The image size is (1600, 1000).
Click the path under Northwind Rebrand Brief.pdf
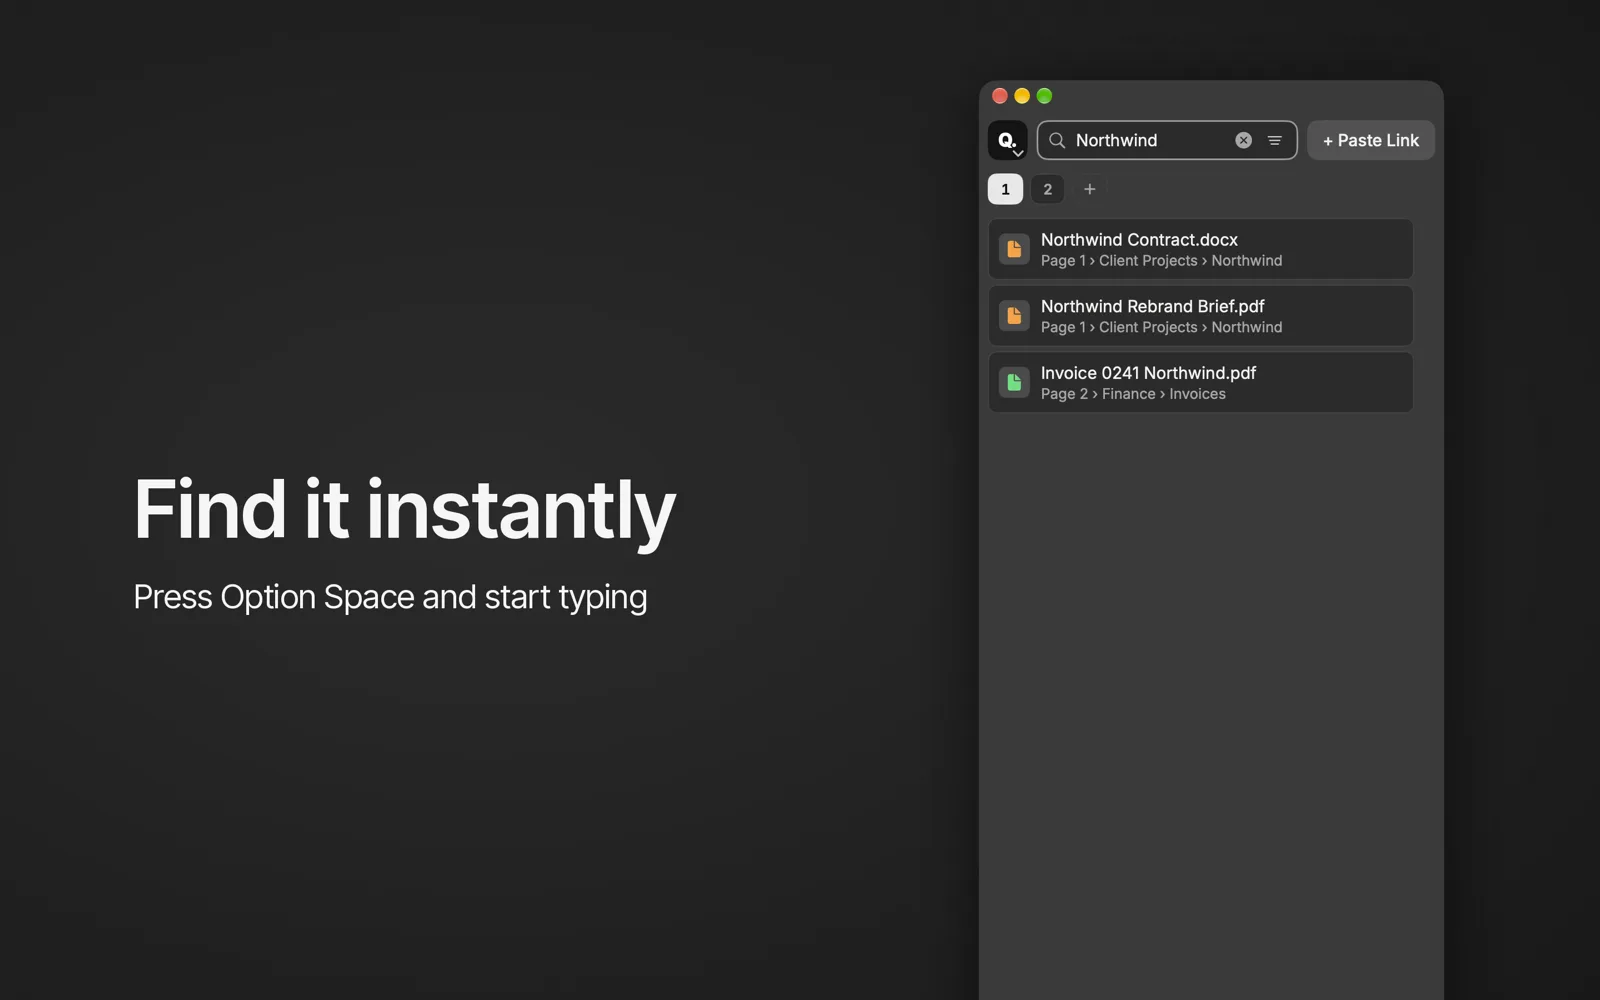(1161, 328)
